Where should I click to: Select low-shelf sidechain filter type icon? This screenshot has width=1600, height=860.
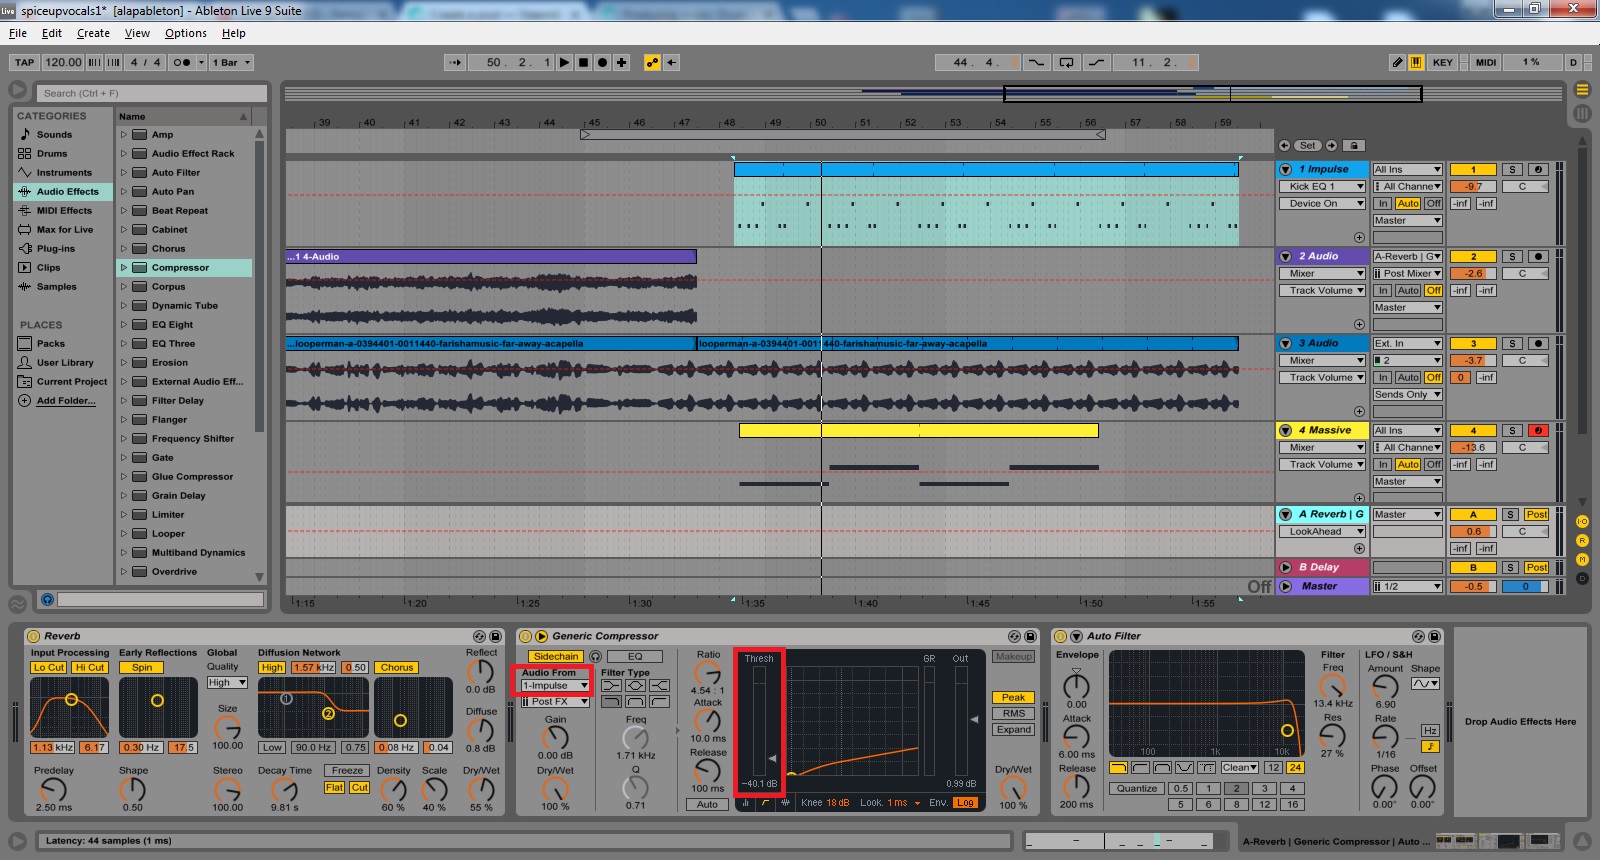pyautogui.click(x=610, y=686)
